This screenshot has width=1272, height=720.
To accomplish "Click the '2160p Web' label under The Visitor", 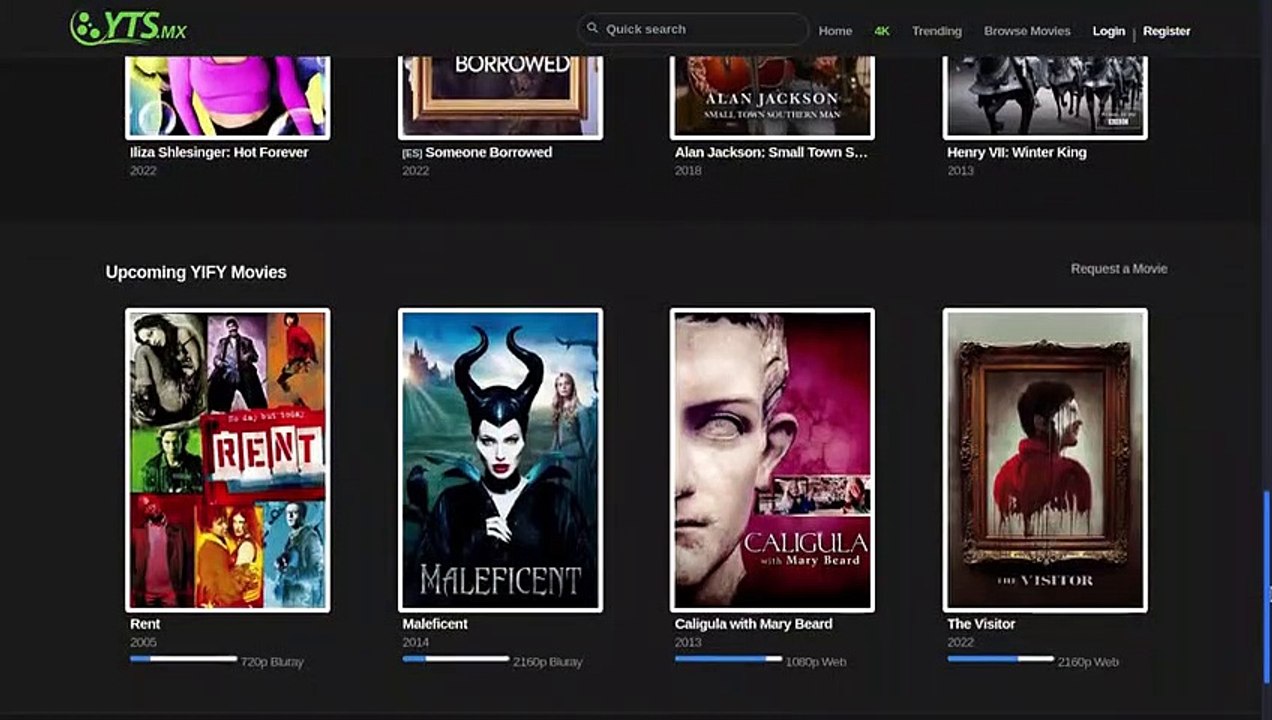I will [x=1088, y=662].
